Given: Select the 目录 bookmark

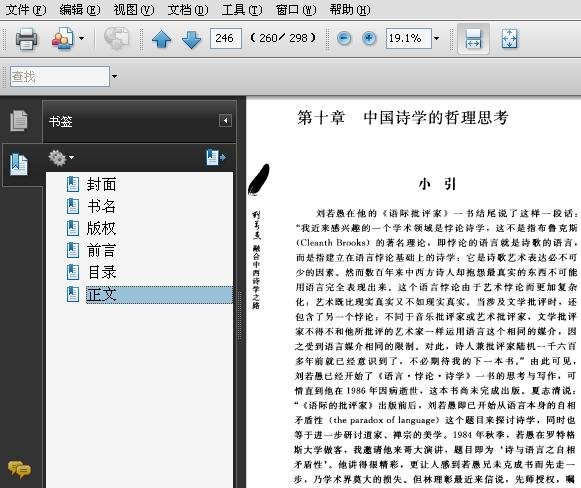Looking at the screenshot, I should point(102,272).
